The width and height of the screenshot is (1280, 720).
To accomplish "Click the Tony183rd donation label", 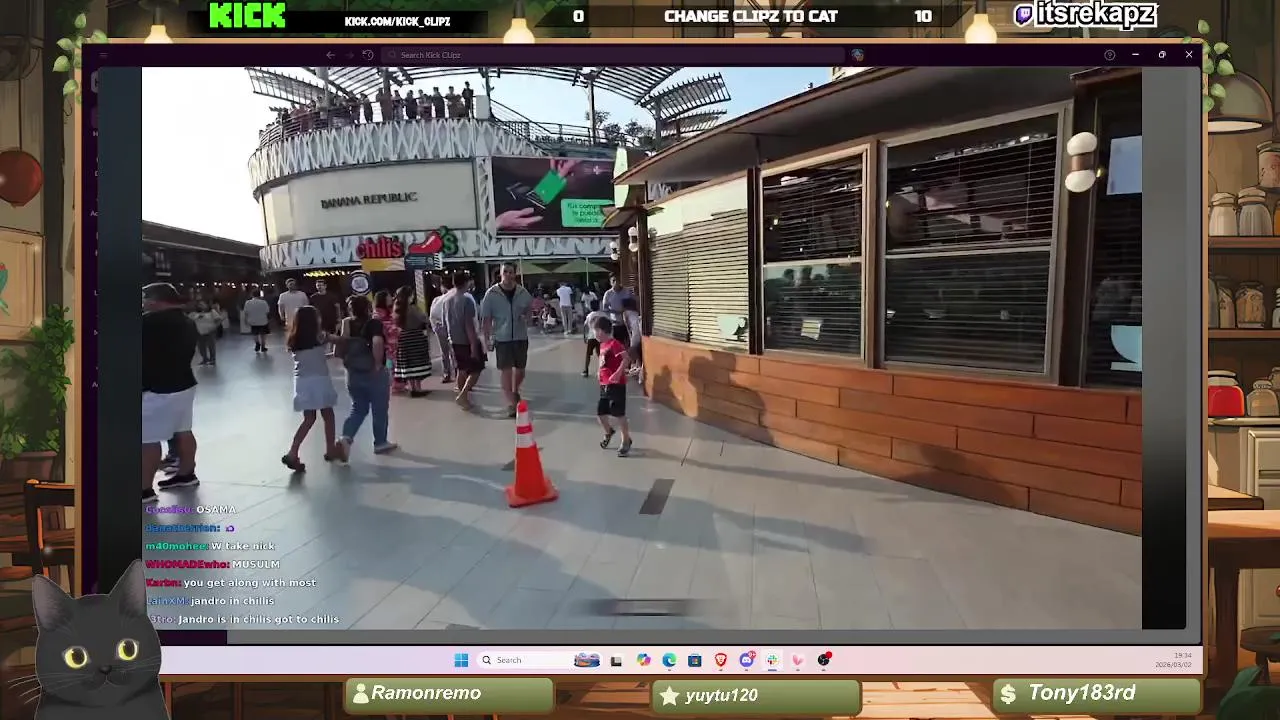I will (x=1082, y=693).
